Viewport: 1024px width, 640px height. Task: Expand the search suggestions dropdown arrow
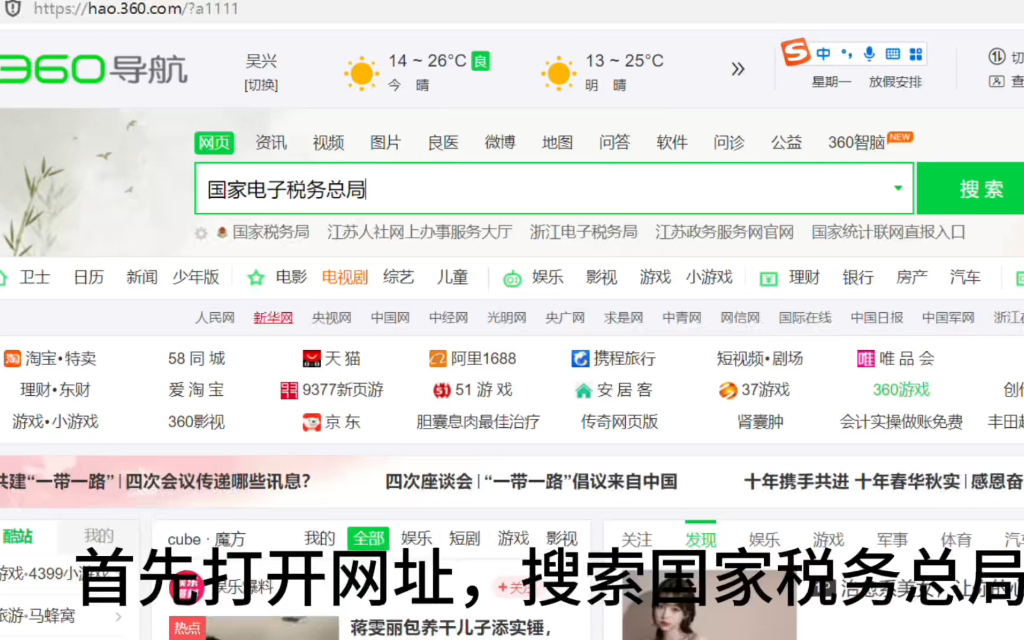[897, 188]
